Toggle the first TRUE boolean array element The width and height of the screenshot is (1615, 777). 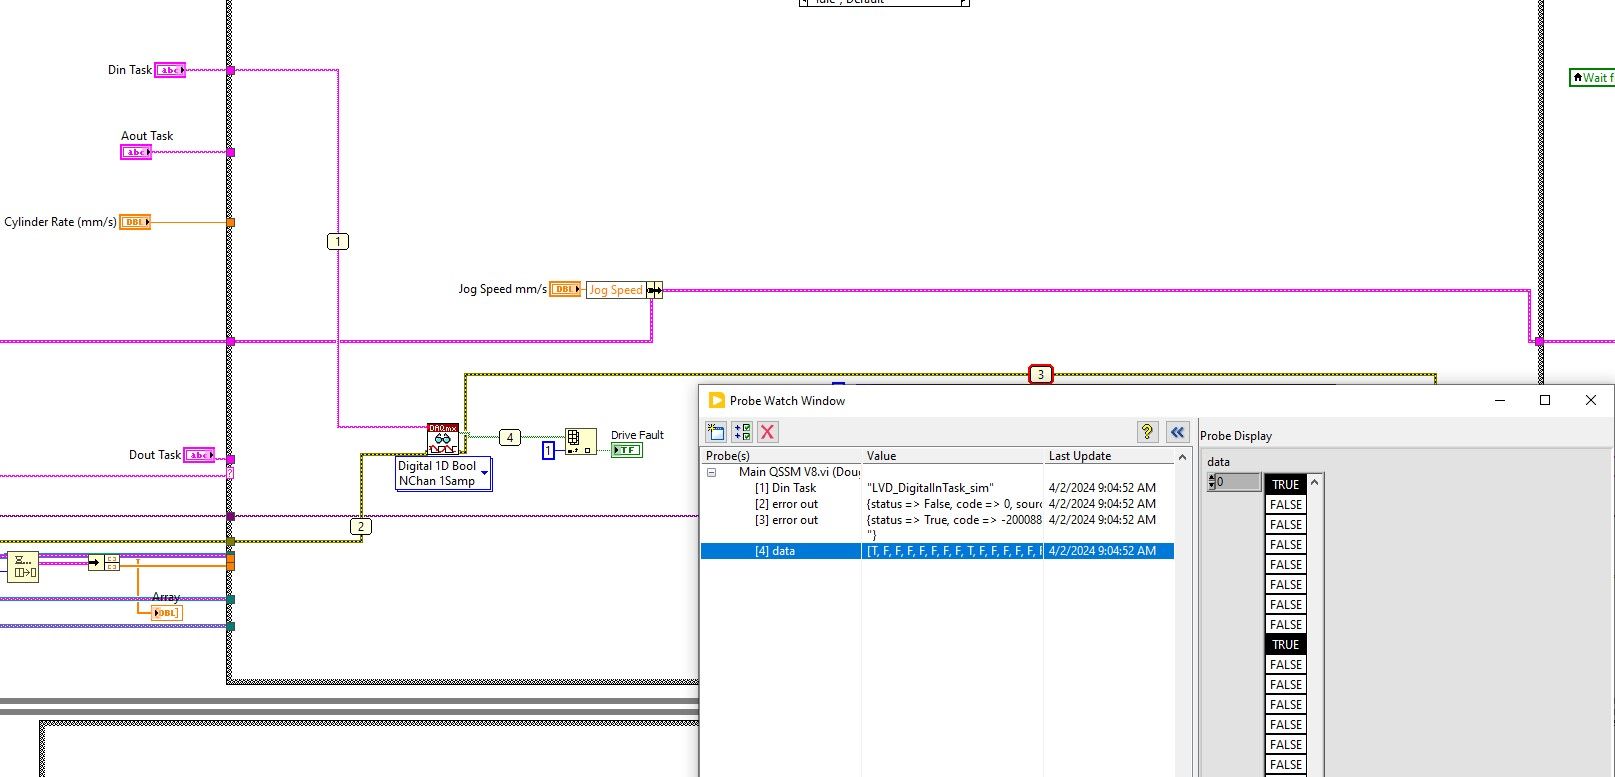coord(1285,485)
